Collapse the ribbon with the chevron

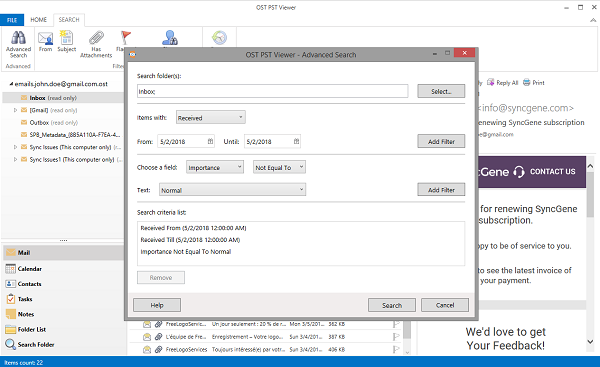click(593, 20)
